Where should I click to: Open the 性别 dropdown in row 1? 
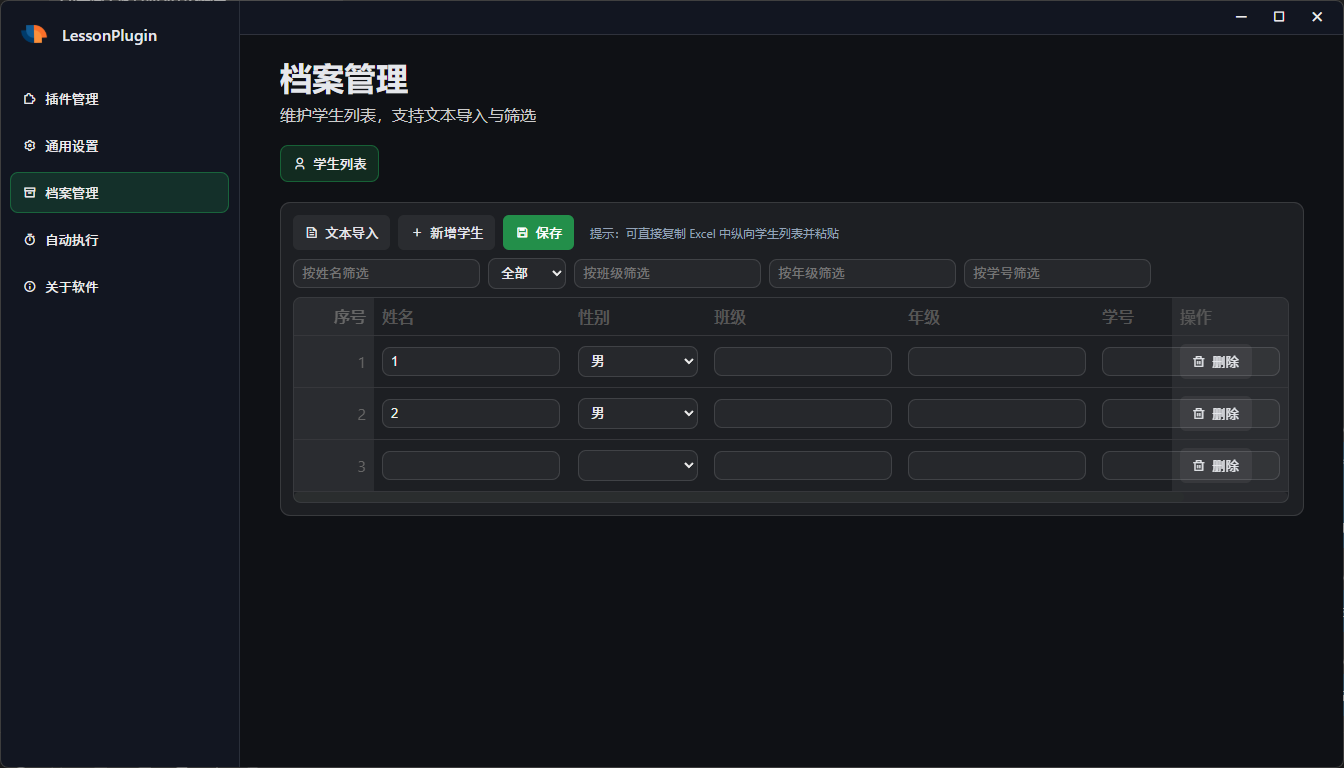(x=637, y=362)
